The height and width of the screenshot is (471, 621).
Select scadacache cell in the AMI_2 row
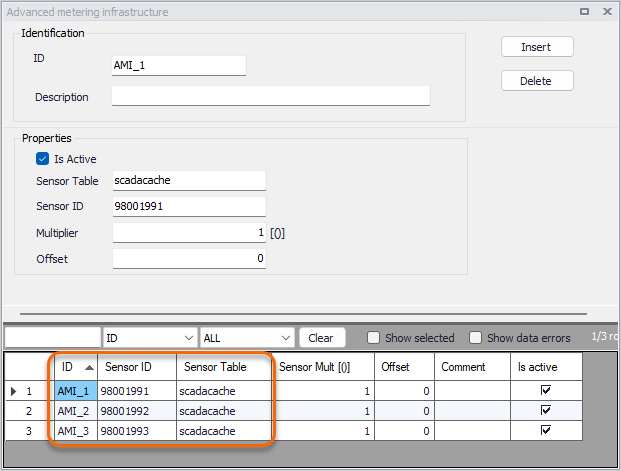[224, 411]
